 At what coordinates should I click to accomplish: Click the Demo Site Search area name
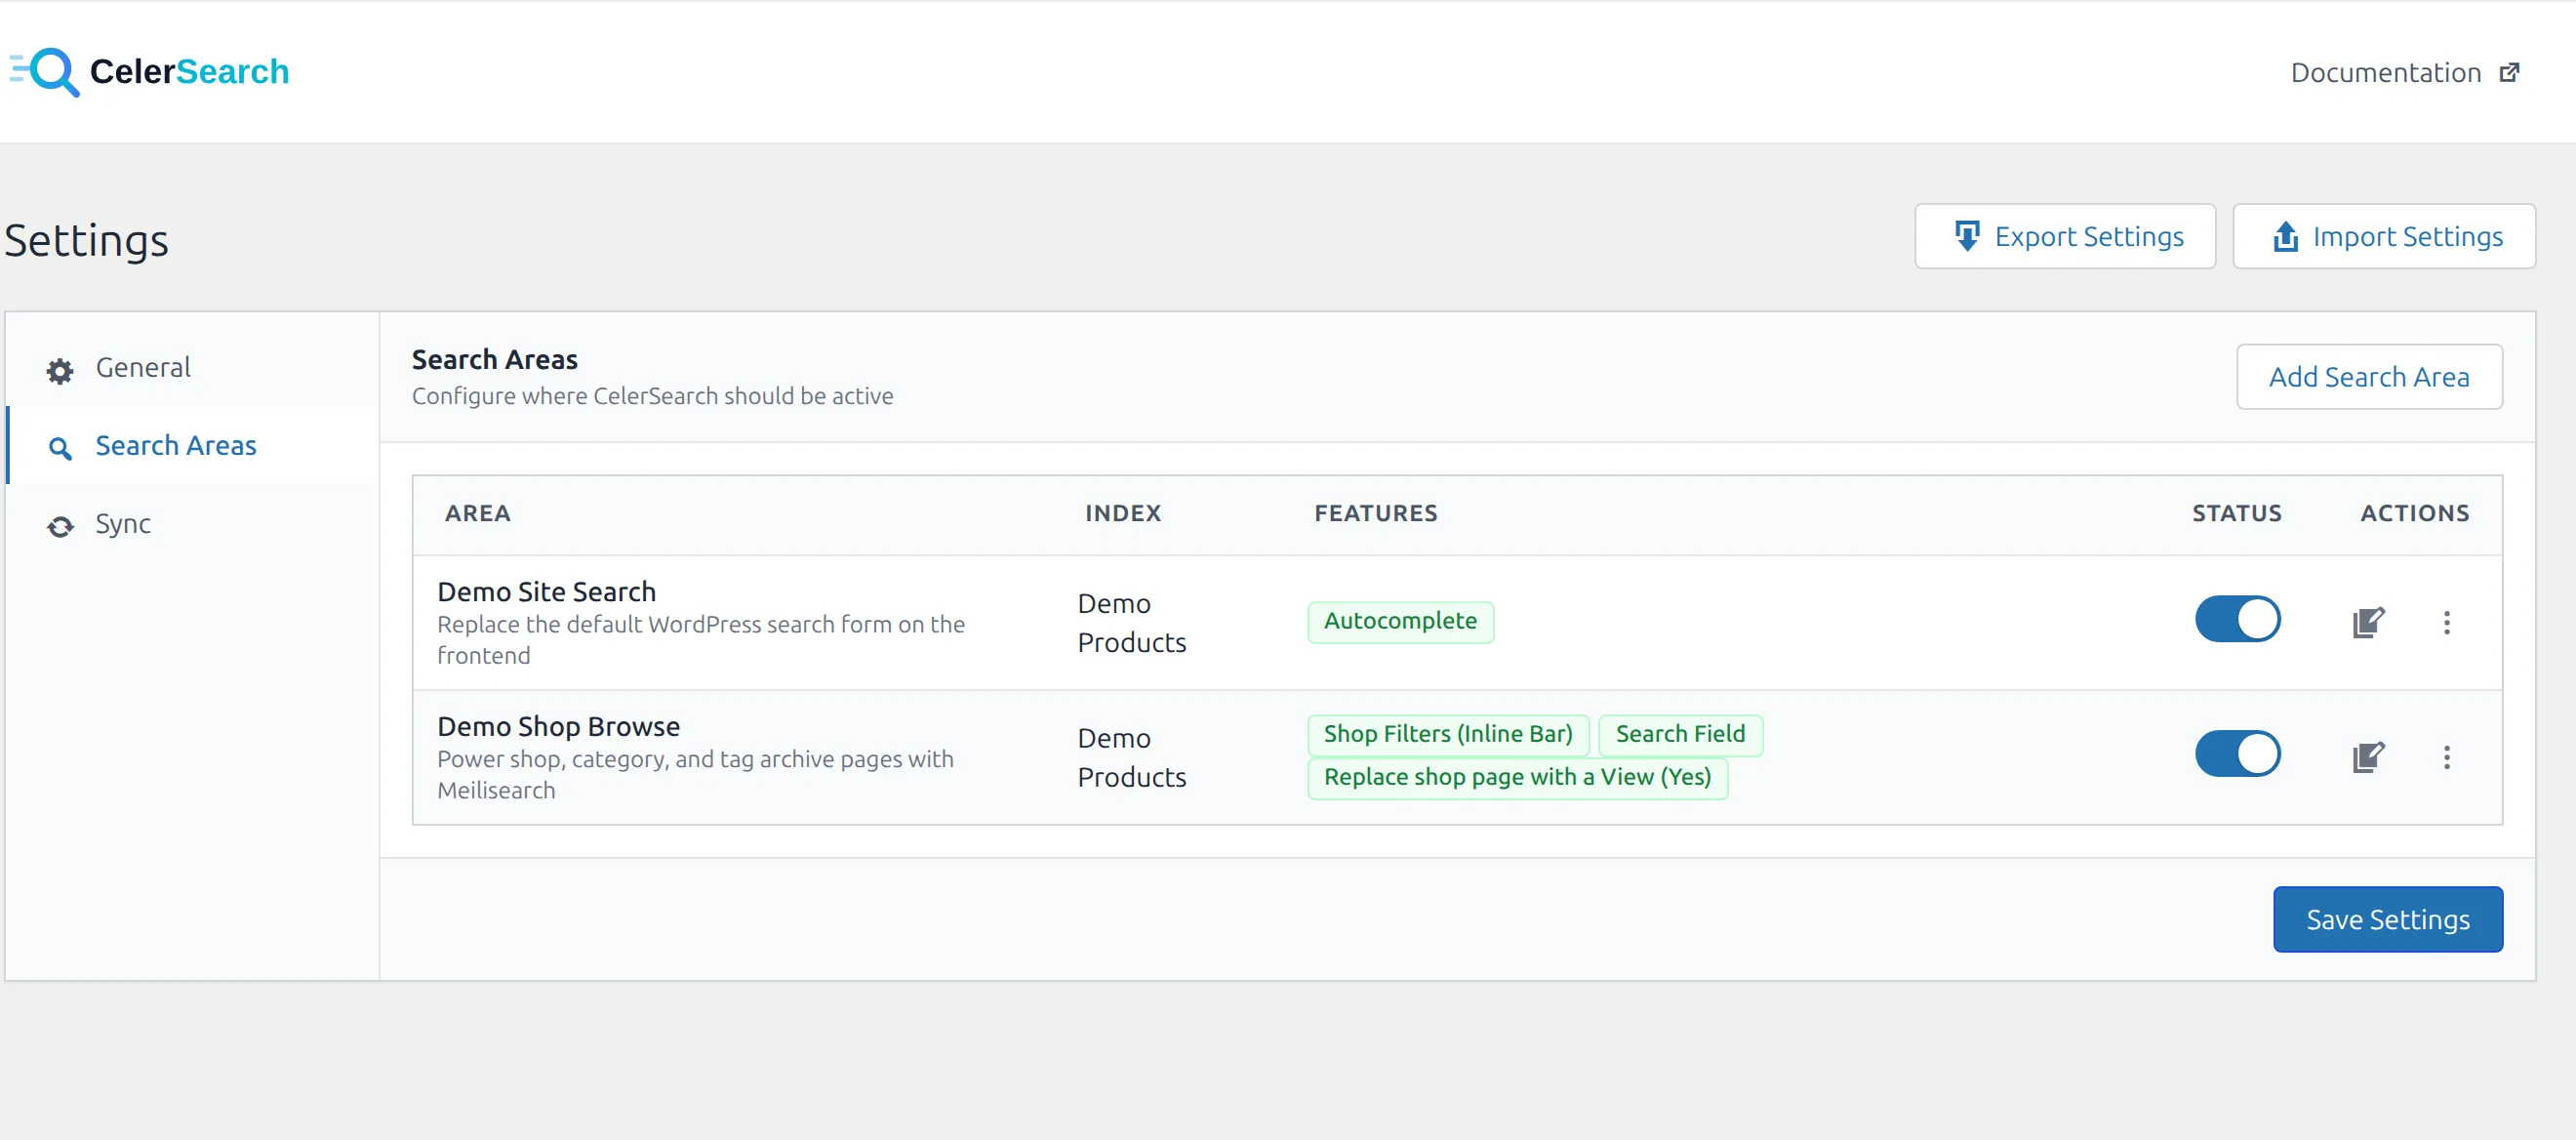tap(546, 591)
